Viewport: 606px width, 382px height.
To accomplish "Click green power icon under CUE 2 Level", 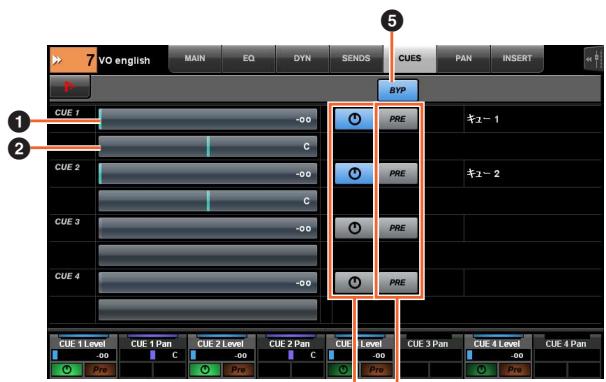I will 205,370.
